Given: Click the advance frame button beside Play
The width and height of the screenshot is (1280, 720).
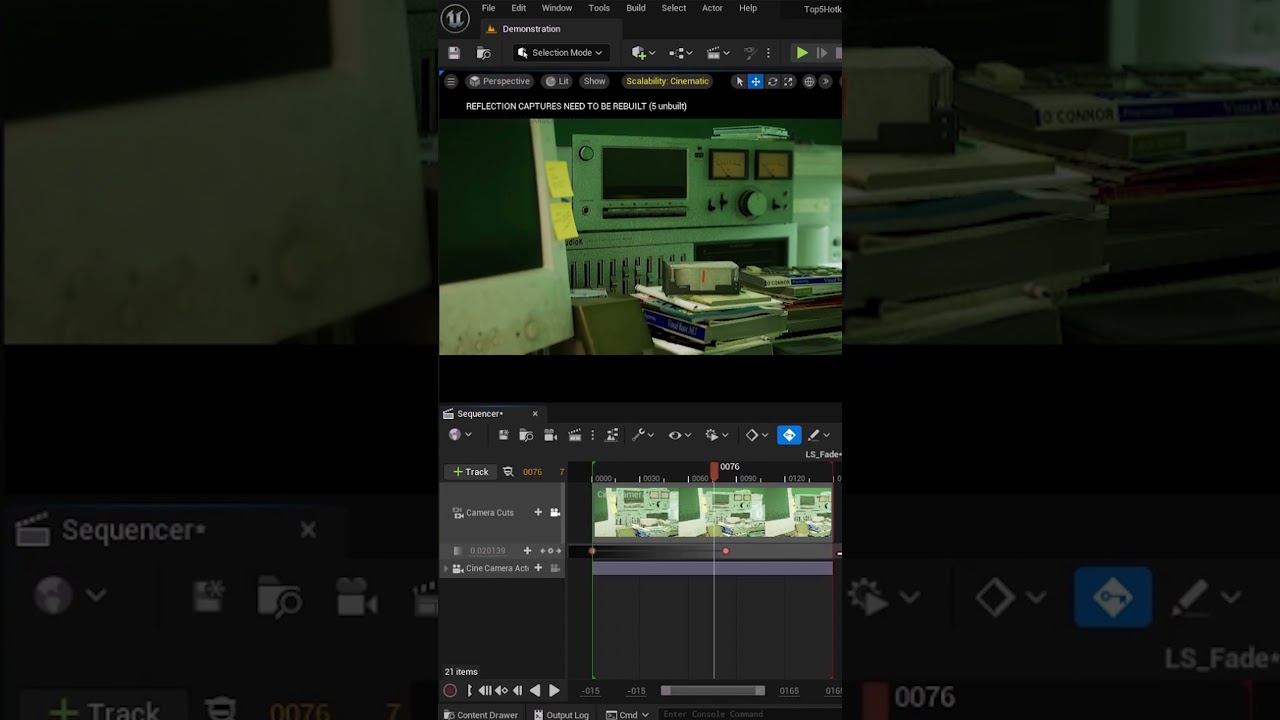Looking at the screenshot, I should coord(822,53).
